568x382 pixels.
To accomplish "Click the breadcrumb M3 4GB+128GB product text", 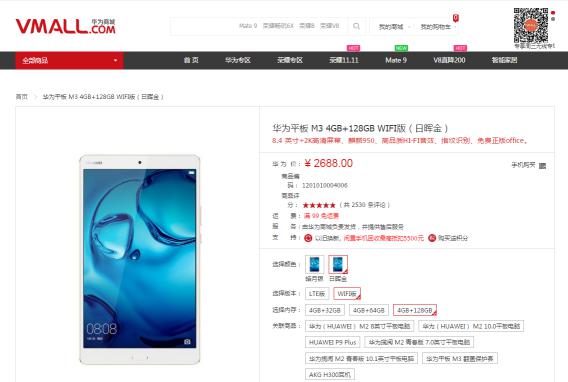I will point(103,97).
